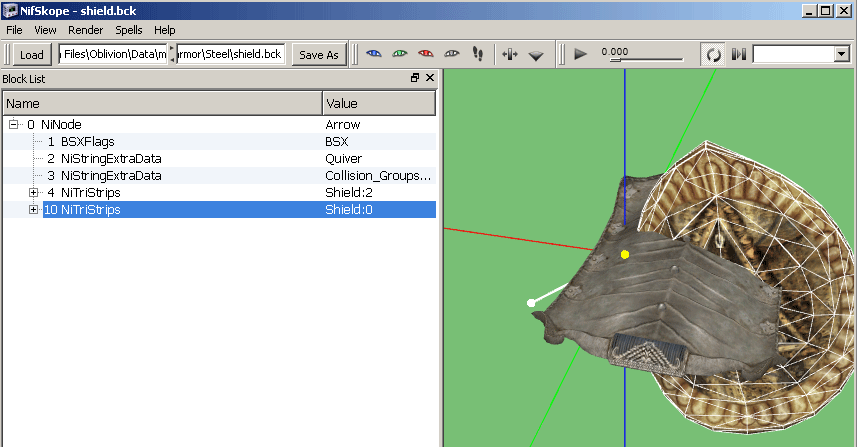Image resolution: width=857 pixels, height=447 pixels.
Task: Click the green eye view icon
Action: tap(400, 54)
